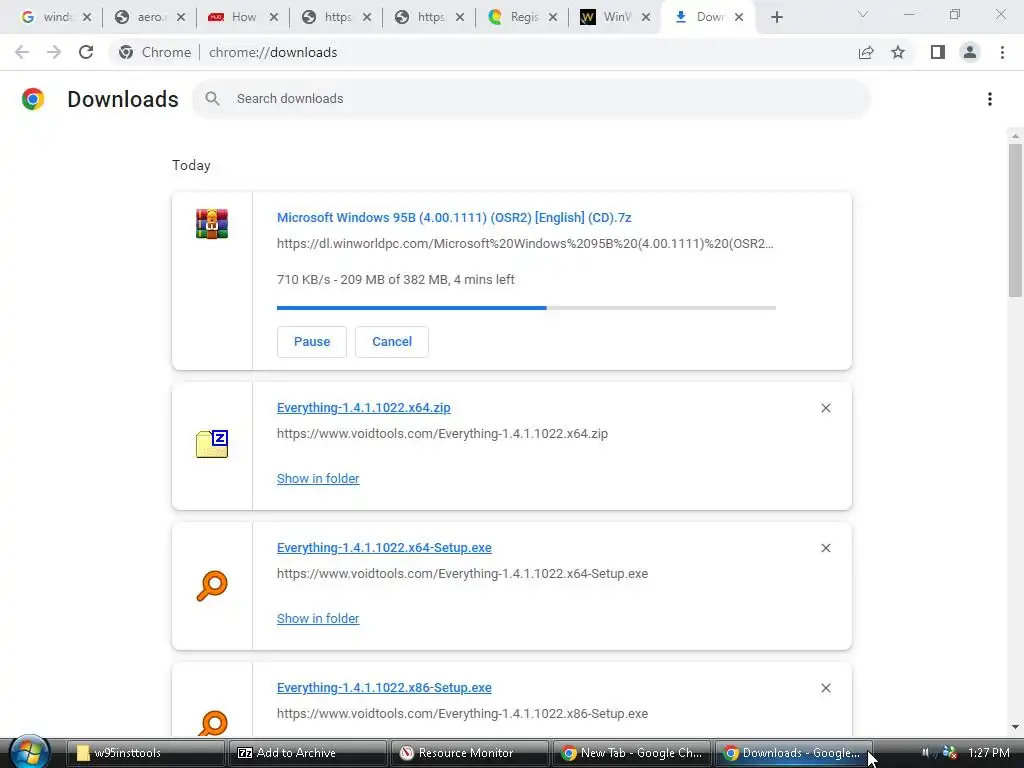Switch to Add to Archive taskbar window
The height and width of the screenshot is (768, 1024).
point(308,753)
